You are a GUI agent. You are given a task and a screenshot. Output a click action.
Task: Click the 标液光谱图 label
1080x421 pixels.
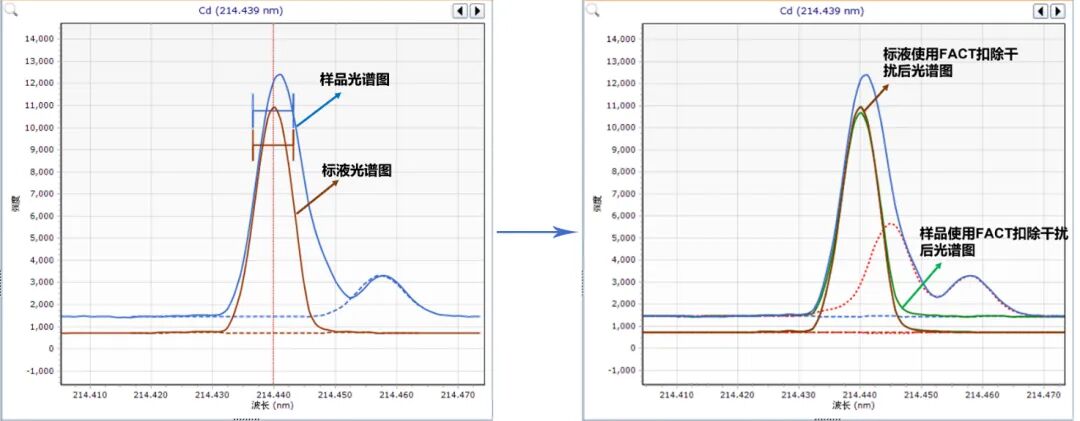tap(357, 171)
